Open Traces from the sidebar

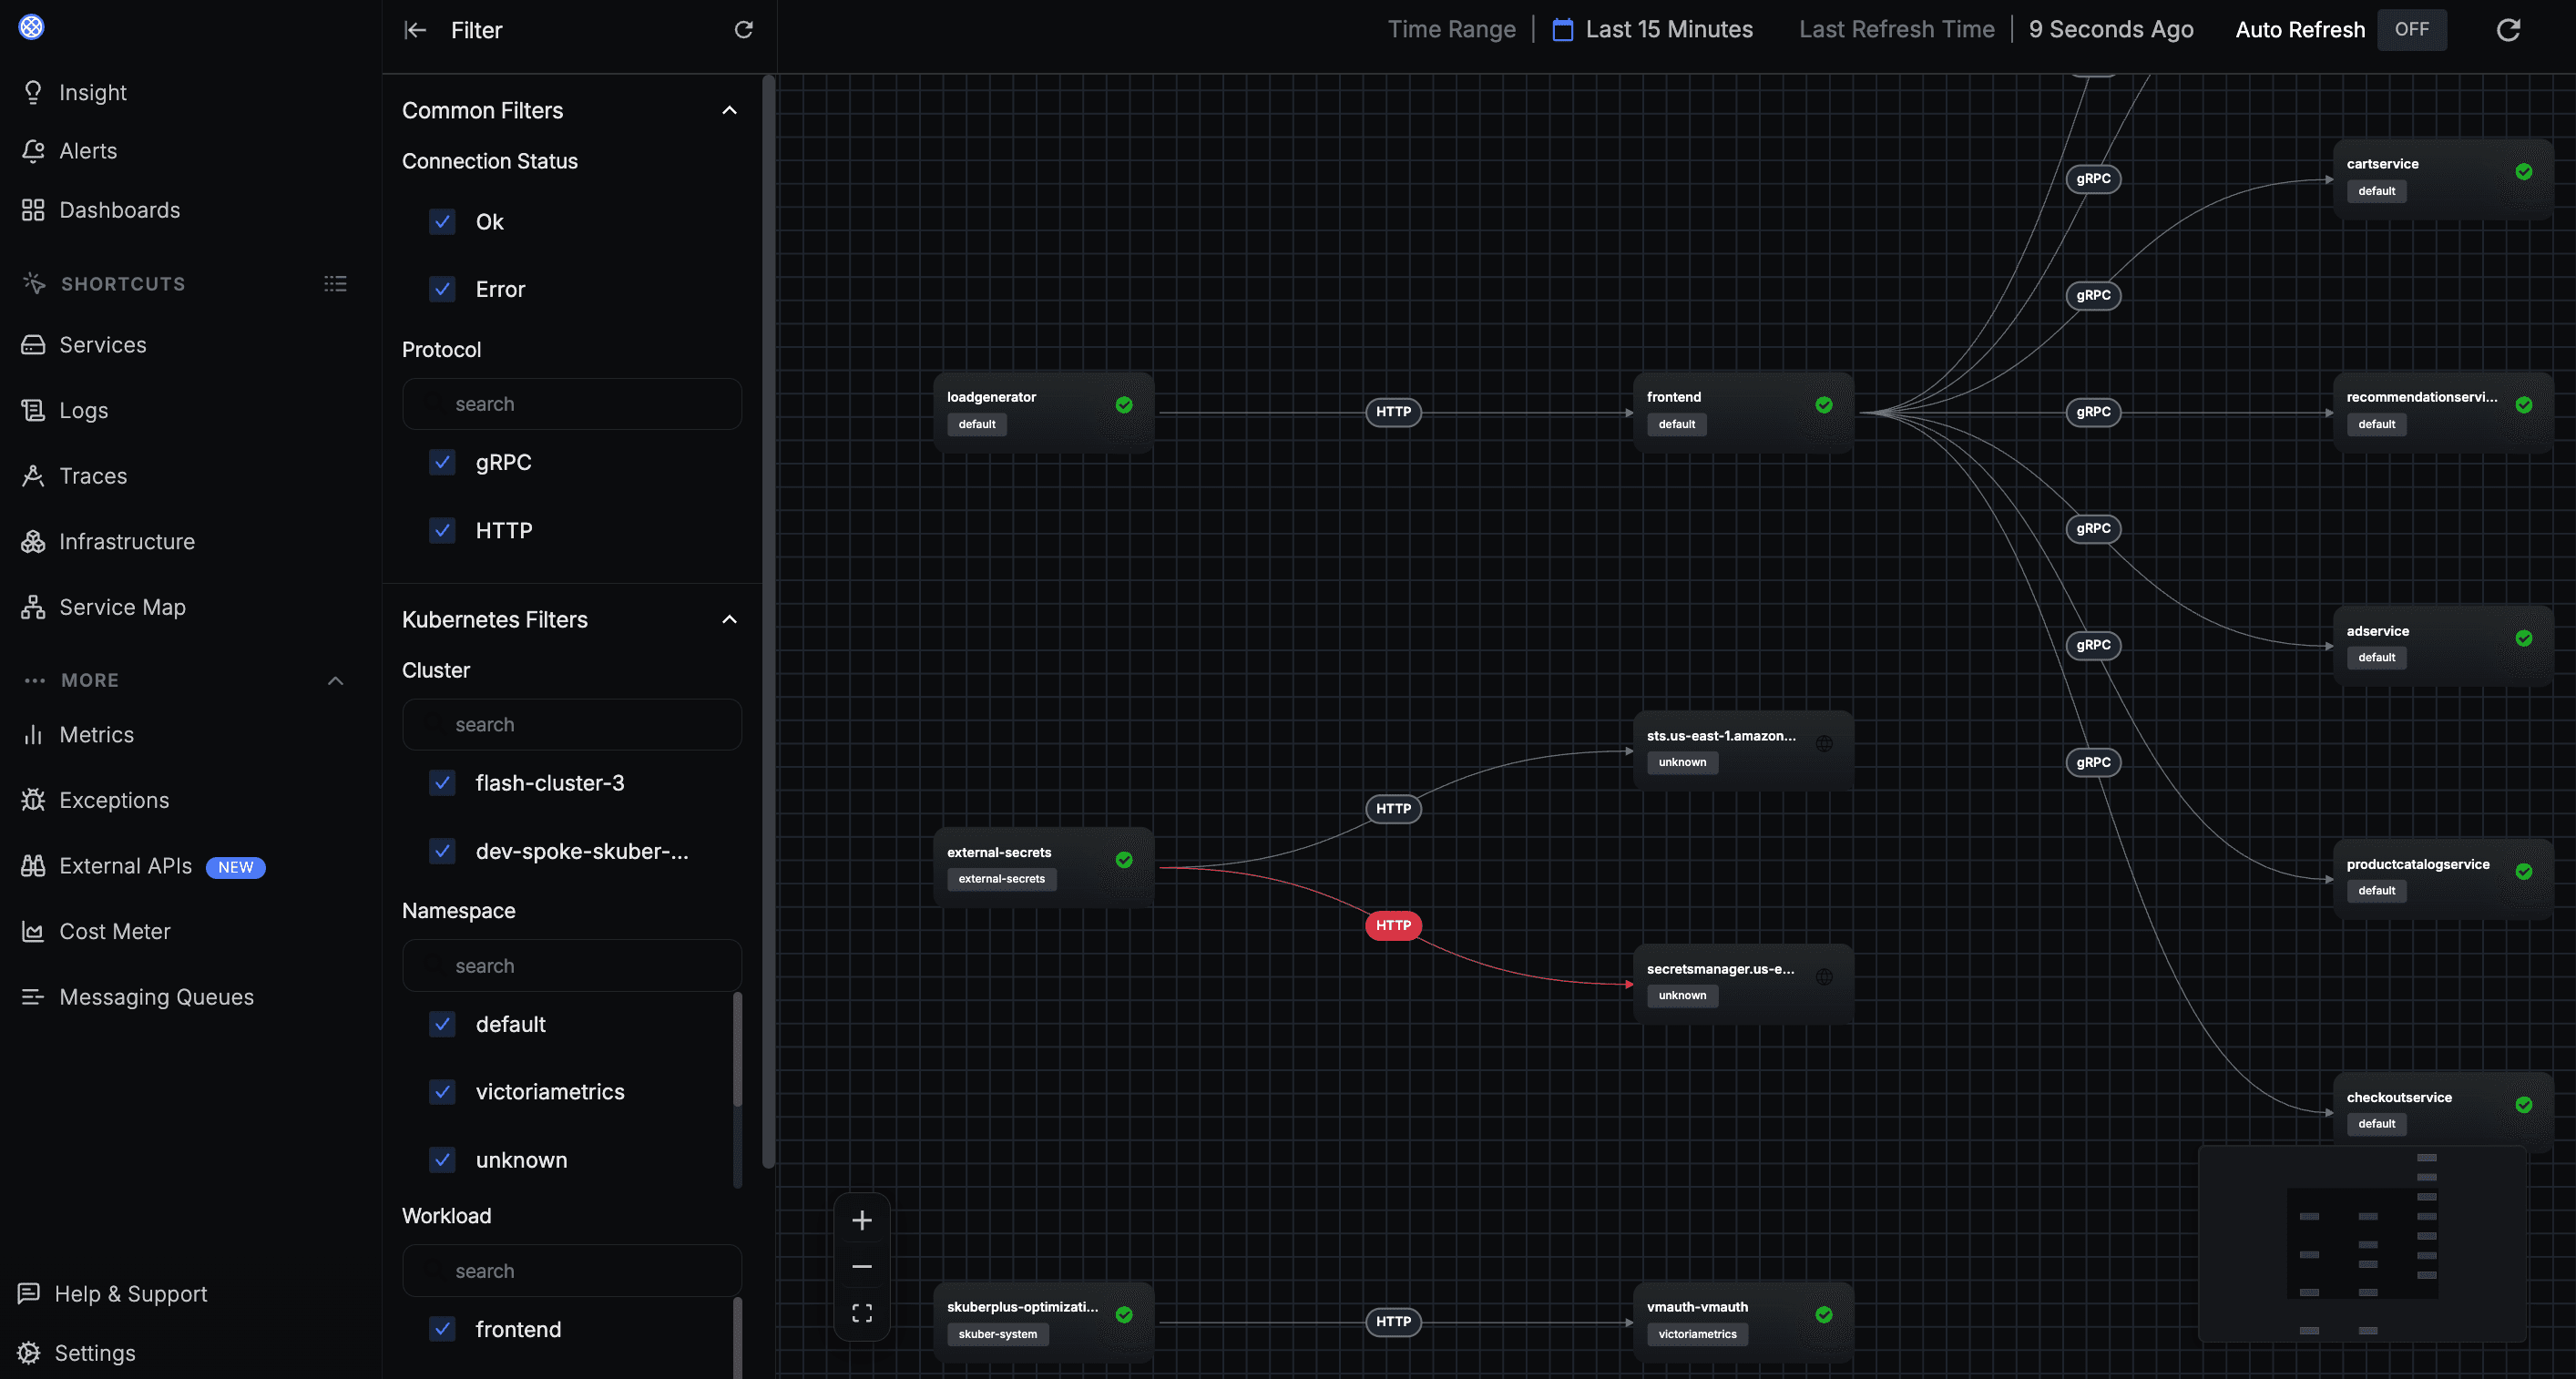[x=93, y=476]
